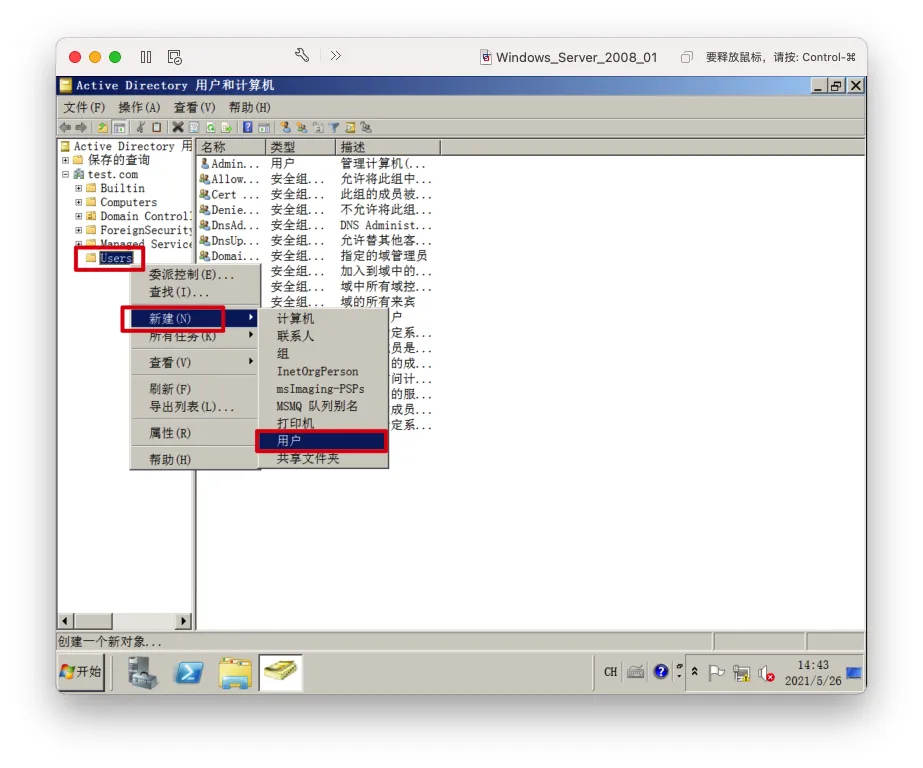This screenshot has width=923, height=768.
Task: Click the Properties toolbar icon
Action: point(194,127)
